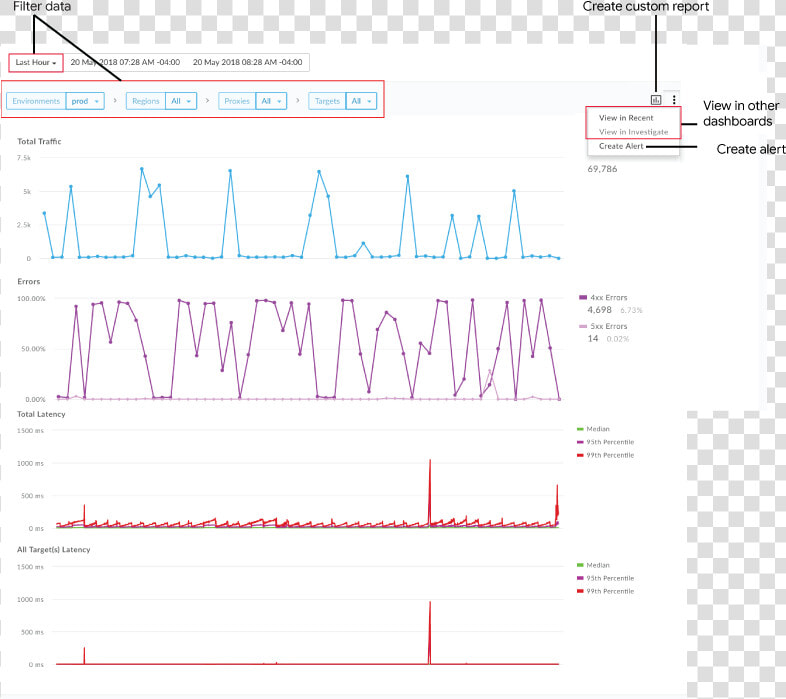Click the Environments filter label
Image resolution: width=786 pixels, height=699 pixels.
point(36,101)
